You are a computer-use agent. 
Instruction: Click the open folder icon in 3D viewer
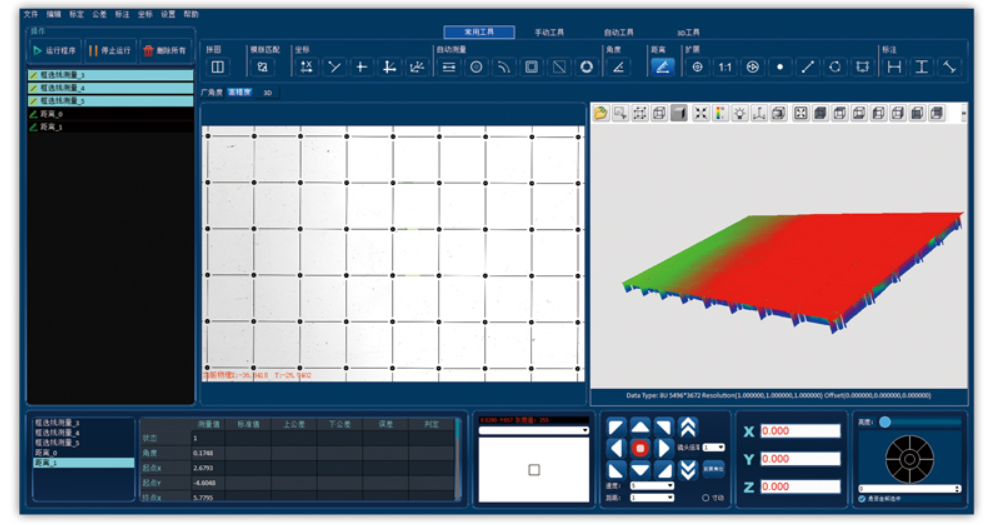point(600,113)
